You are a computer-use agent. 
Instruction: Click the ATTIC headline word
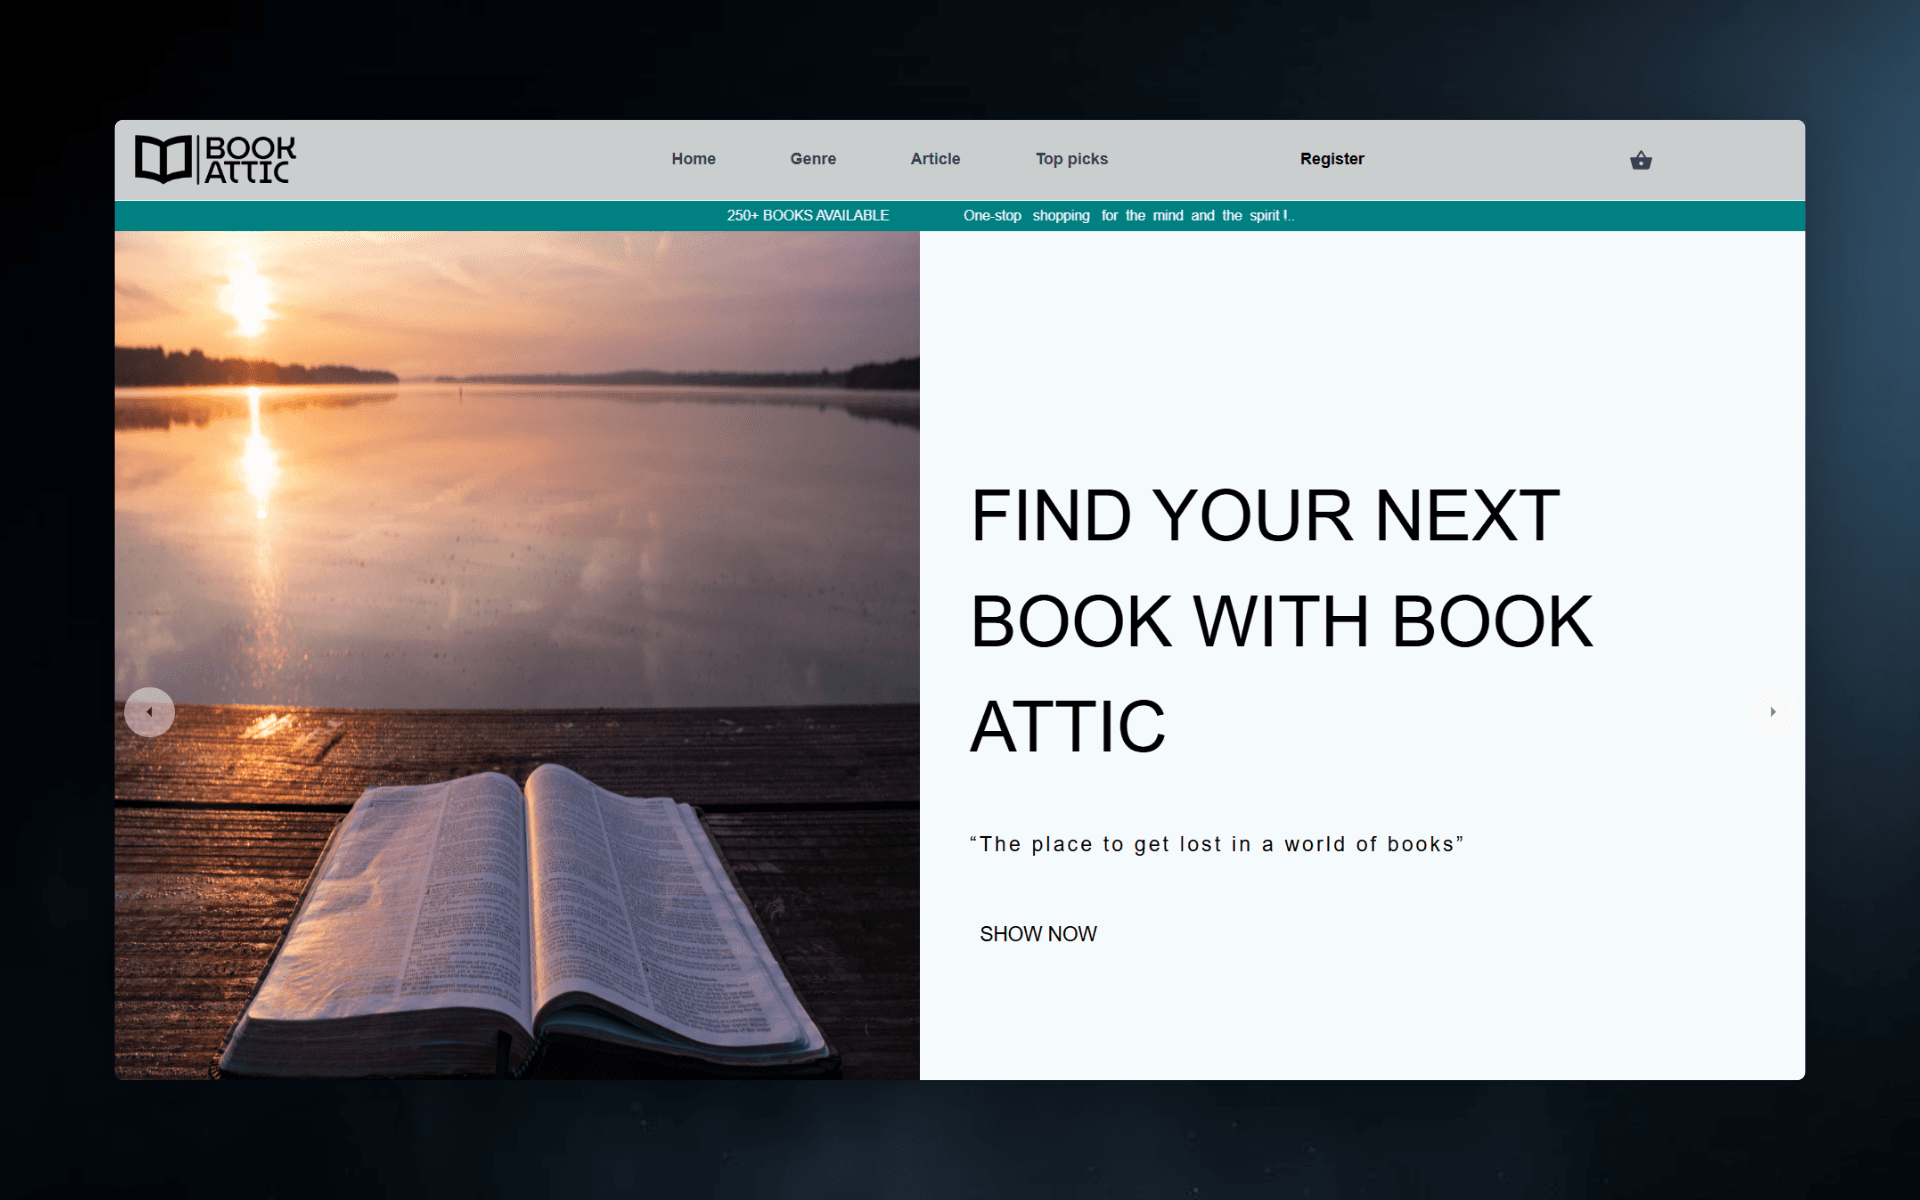click(1067, 727)
